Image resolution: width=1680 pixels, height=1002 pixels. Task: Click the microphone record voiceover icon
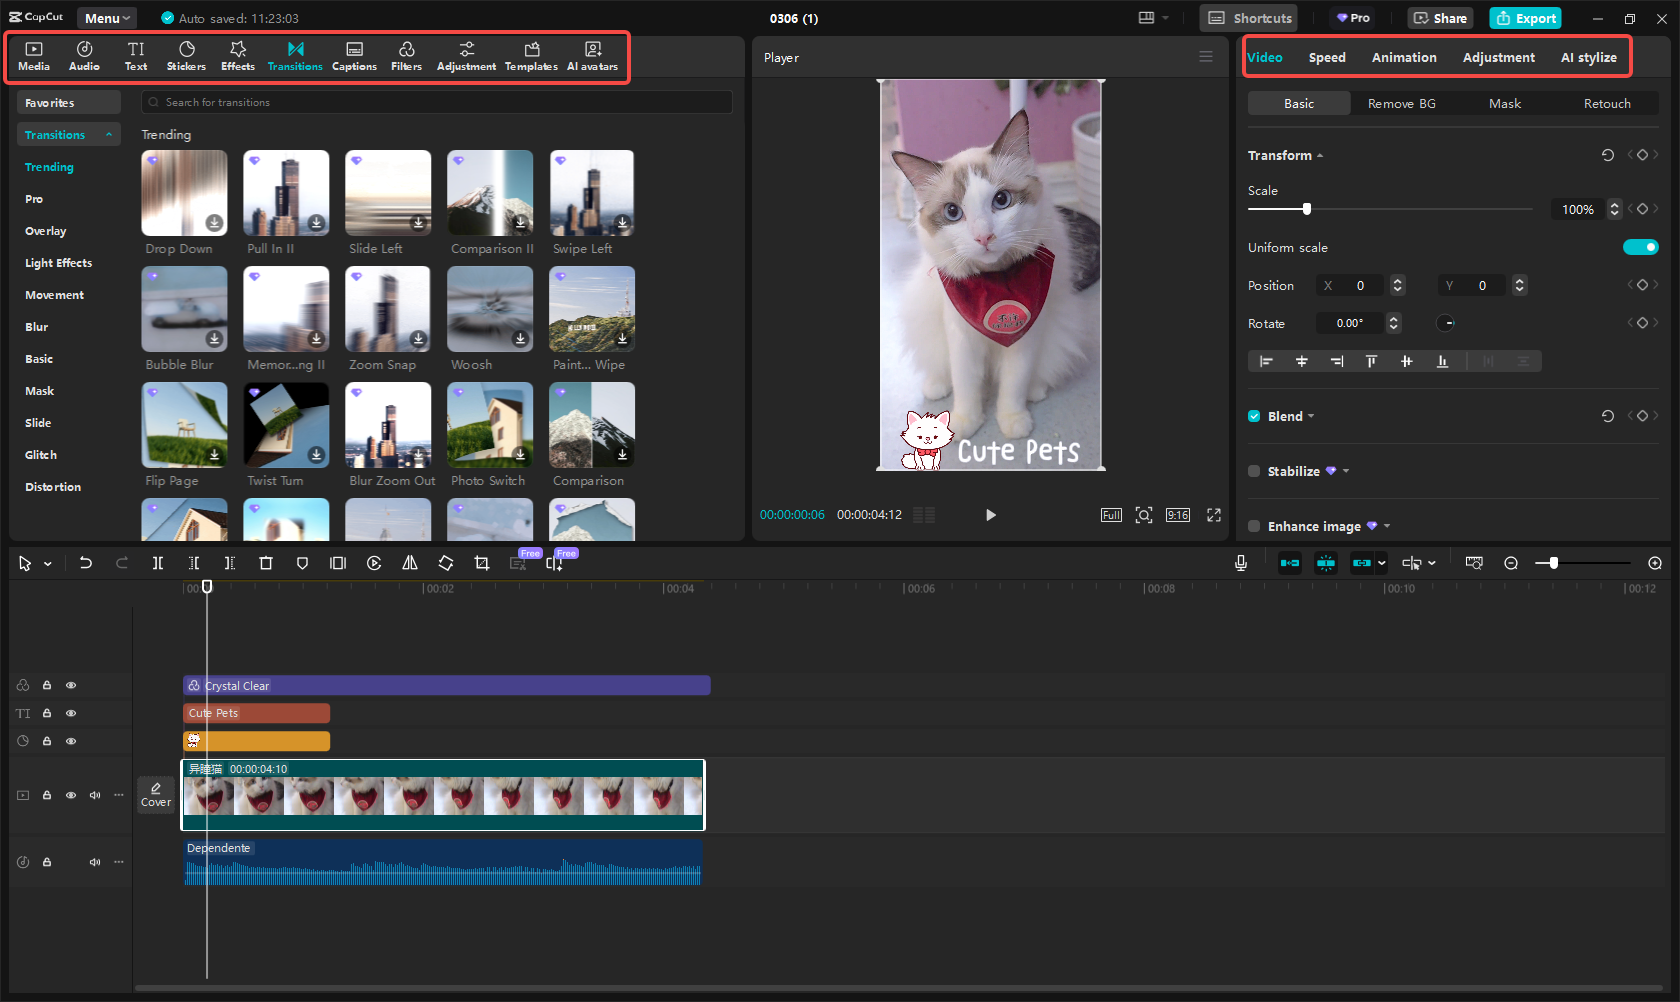coord(1240,563)
